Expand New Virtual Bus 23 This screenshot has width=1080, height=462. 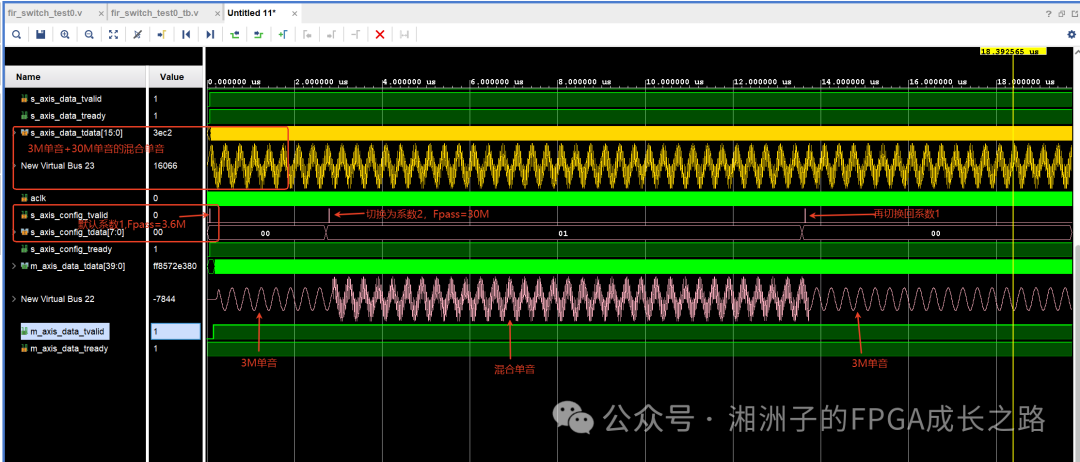point(16,165)
